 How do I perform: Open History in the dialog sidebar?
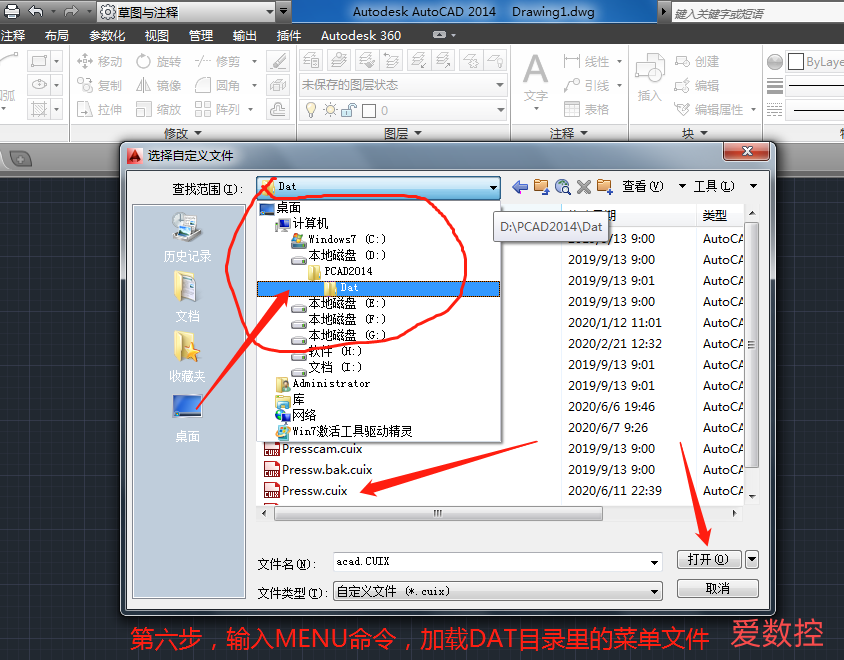(187, 237)
